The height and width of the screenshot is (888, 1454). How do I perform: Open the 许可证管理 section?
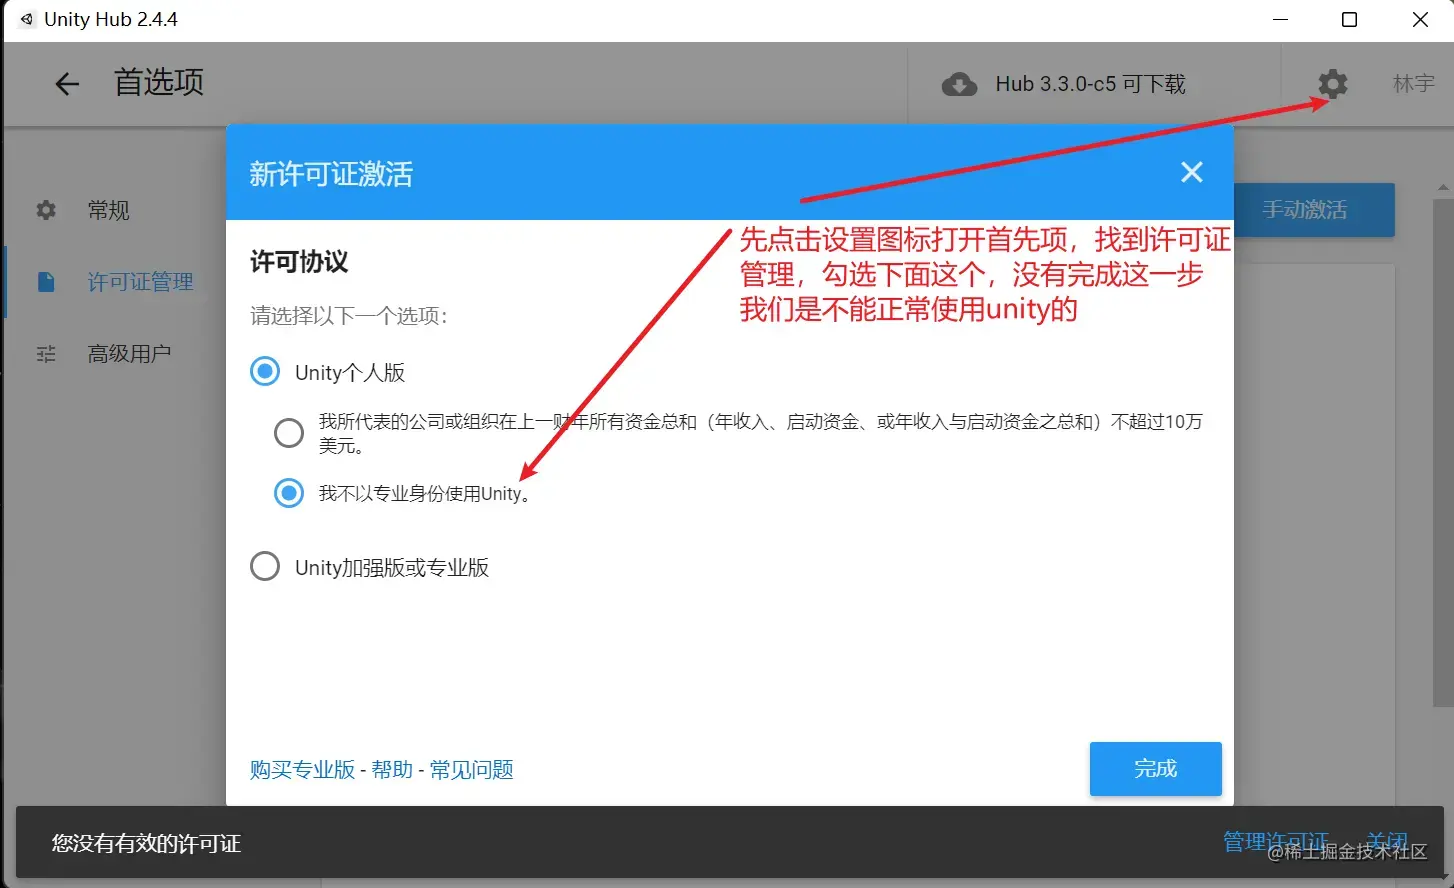click(141, 282)
